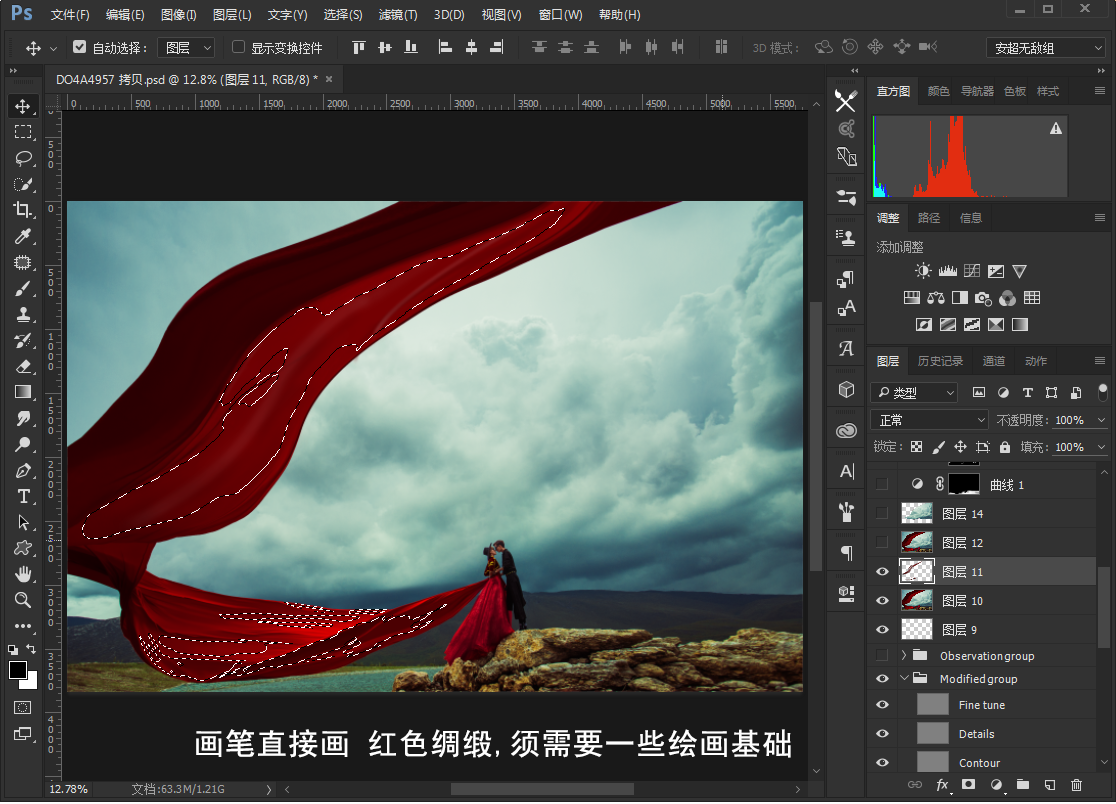Image resolution: width=1116 pixels, height=804 pixels.
Task: Select the Hand tool
Action: [x=23, y=574]
